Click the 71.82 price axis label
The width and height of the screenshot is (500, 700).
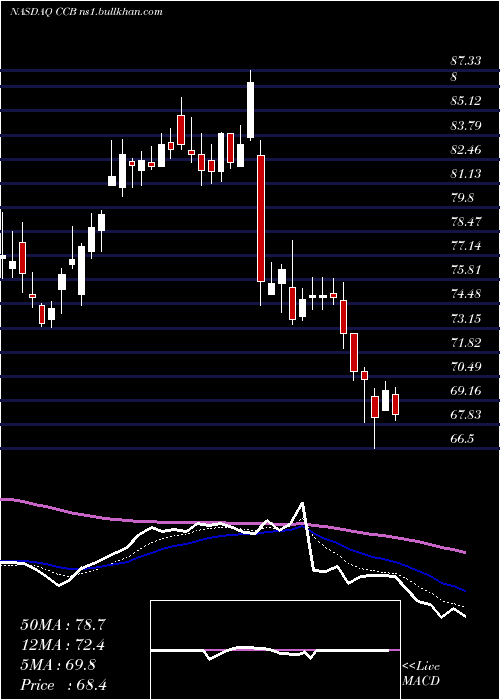tap(465, 343)
